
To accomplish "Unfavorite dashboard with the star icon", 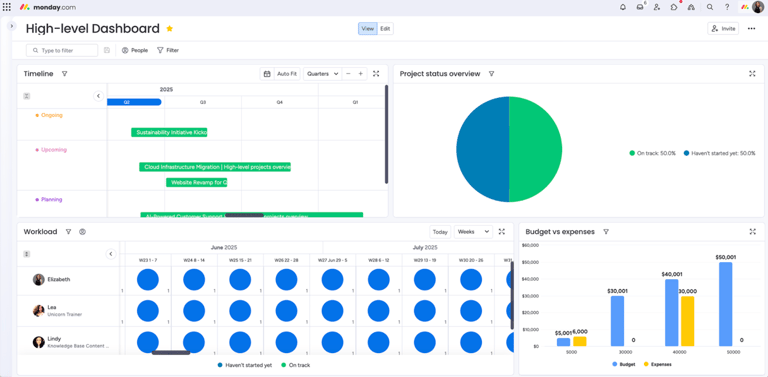I will click(169, 28).
